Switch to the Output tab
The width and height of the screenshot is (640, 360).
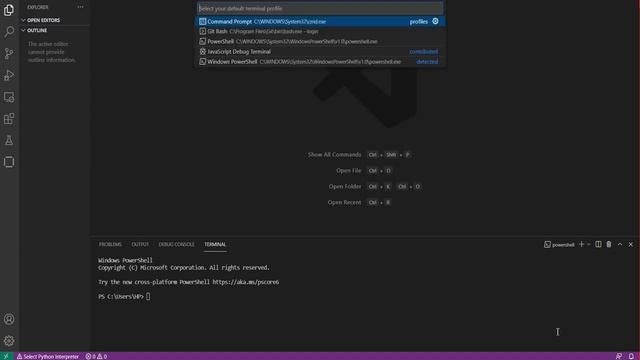click(140, 244)
